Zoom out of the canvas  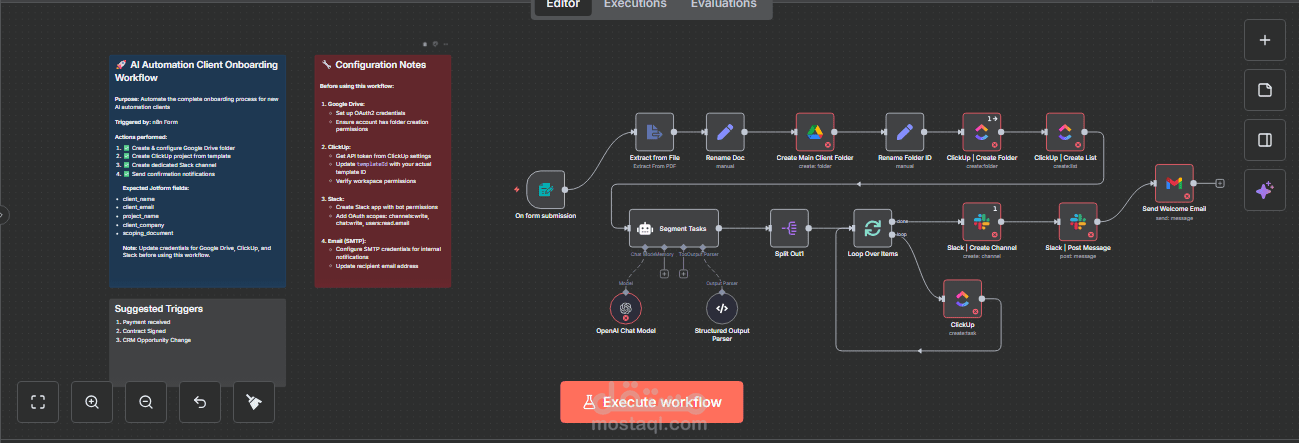tap(146, 402)
